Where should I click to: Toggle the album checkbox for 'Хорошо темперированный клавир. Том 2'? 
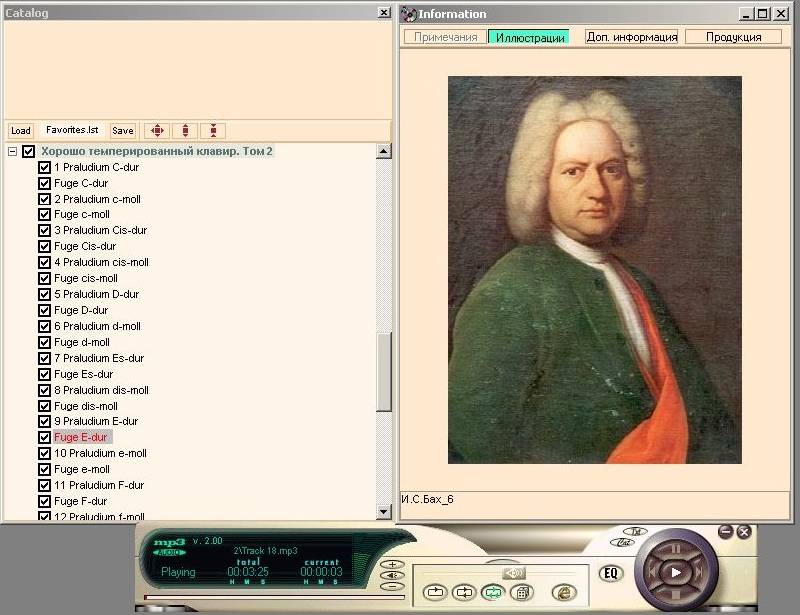29,152
